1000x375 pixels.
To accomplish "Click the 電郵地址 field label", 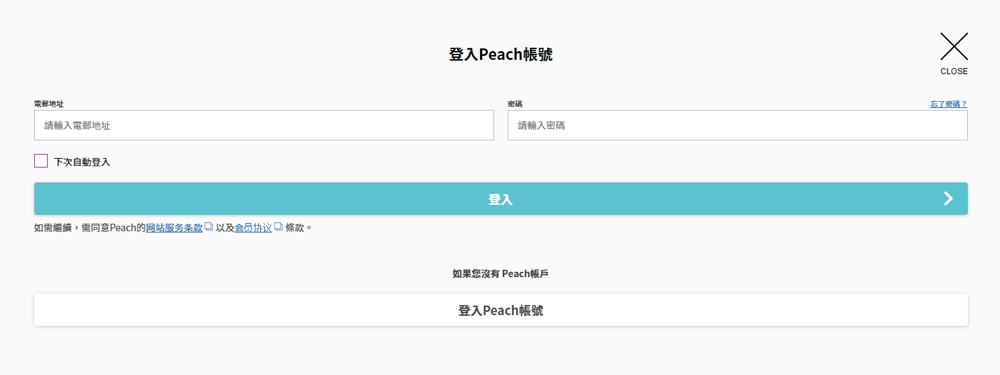I will [x=49, y=104].
